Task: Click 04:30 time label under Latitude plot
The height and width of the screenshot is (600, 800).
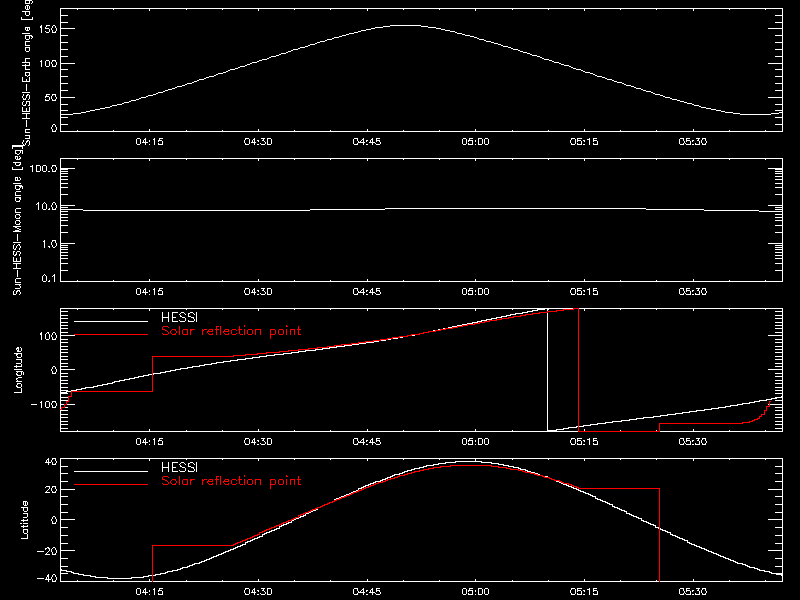Action: 258,592
